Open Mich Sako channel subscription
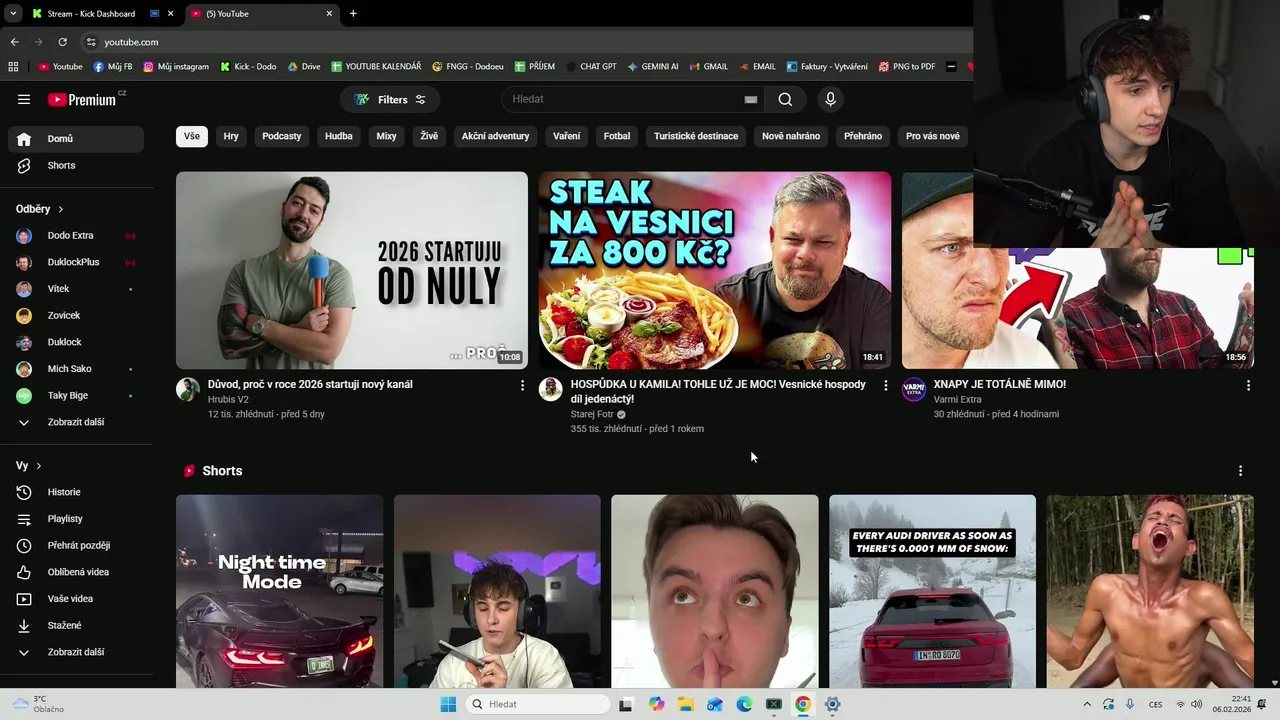Image resolution: width=1280 pixels, height=720 pixels. tap(76, 369)
